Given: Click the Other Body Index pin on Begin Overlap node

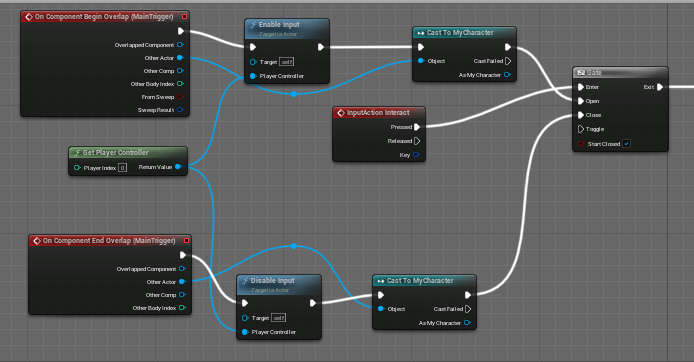Looking at the screenshot, I should coord(180,84).
